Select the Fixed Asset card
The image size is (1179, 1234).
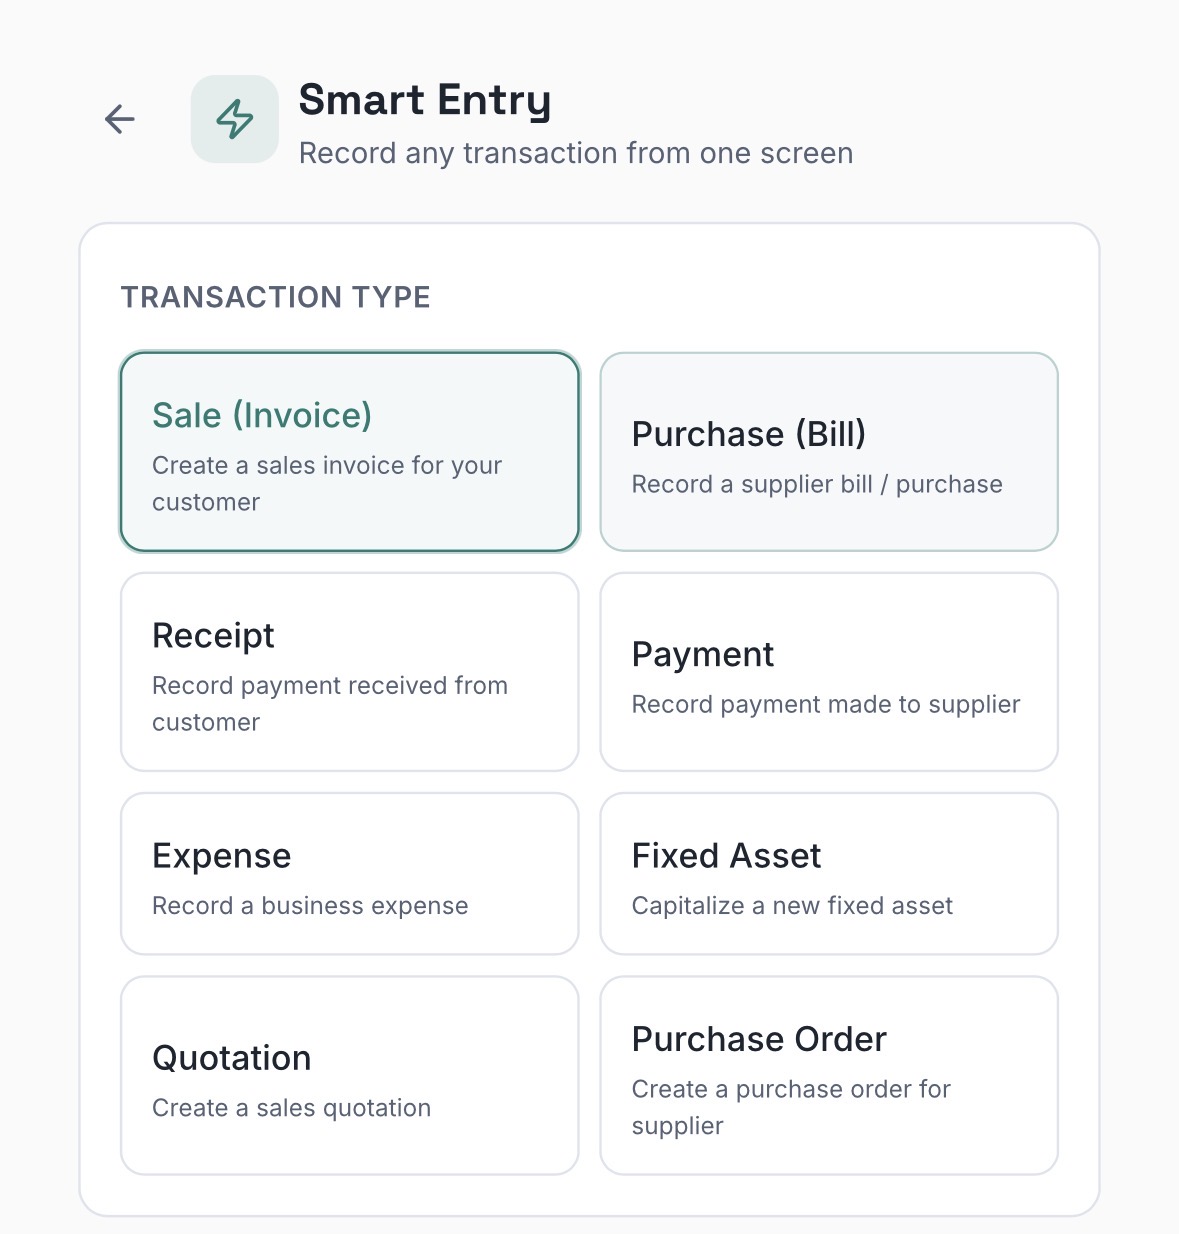pyautogui.click(x=828, y=874)
